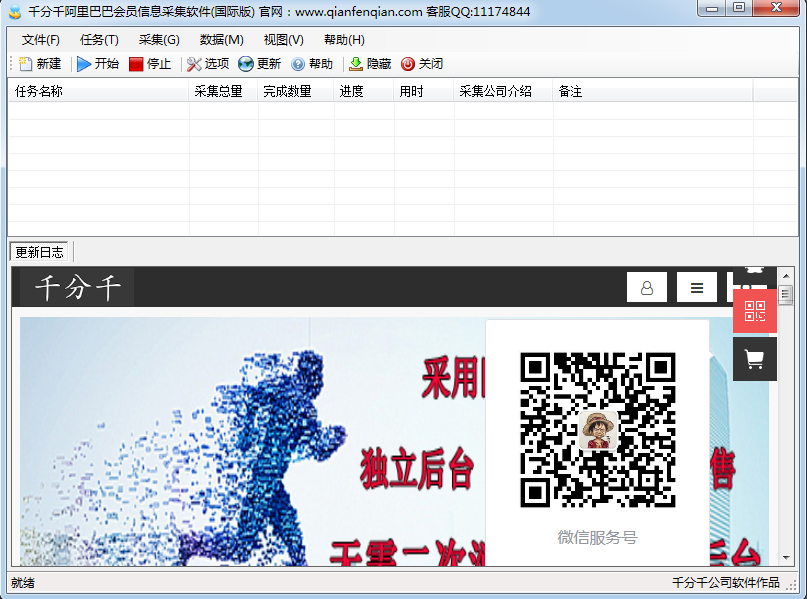Open the 任务(T) menu

(99, 40)
